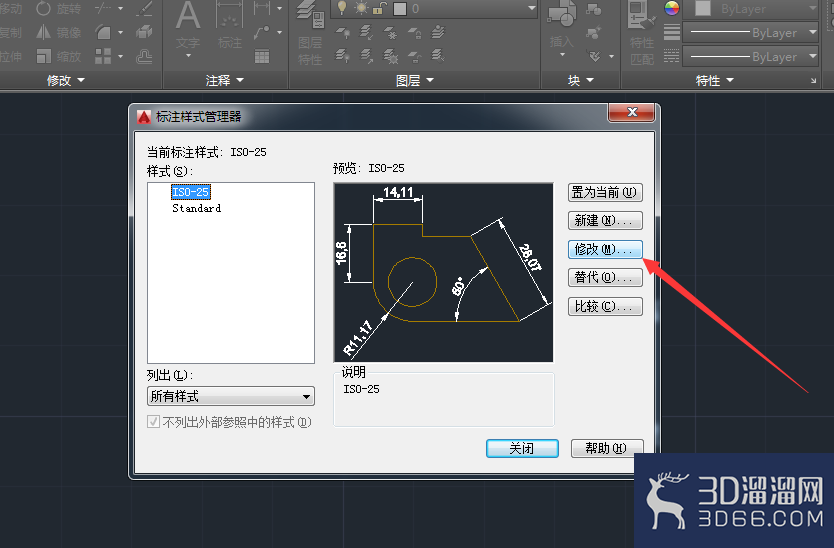Toggle 不列出外部参照中的样式 checkbox
This screenshot has width=834, height=548.
coord(153,422)
